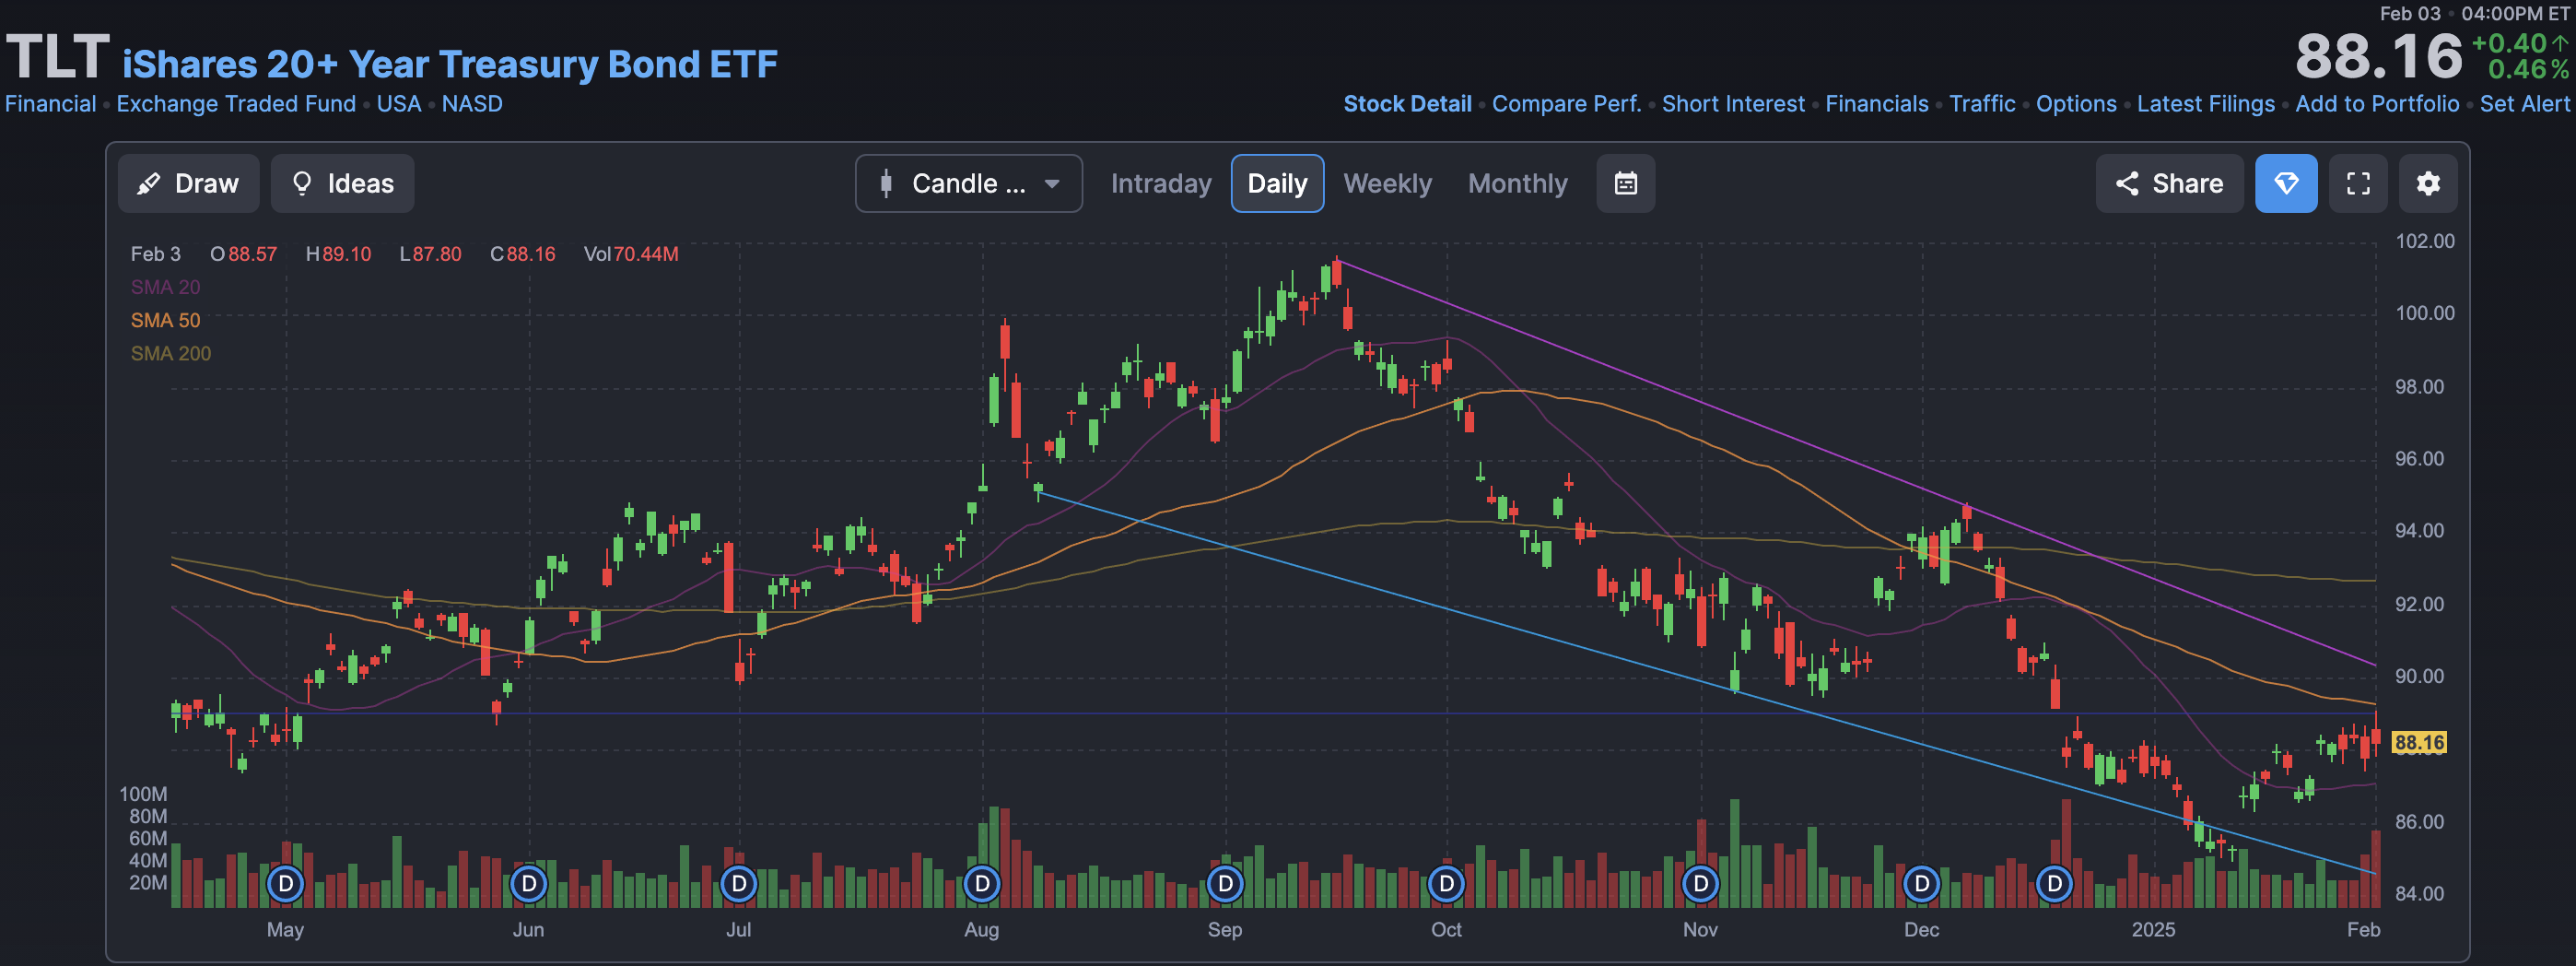Click the dividend marker near Jul

pyautogui.click(x=738, y=883)
